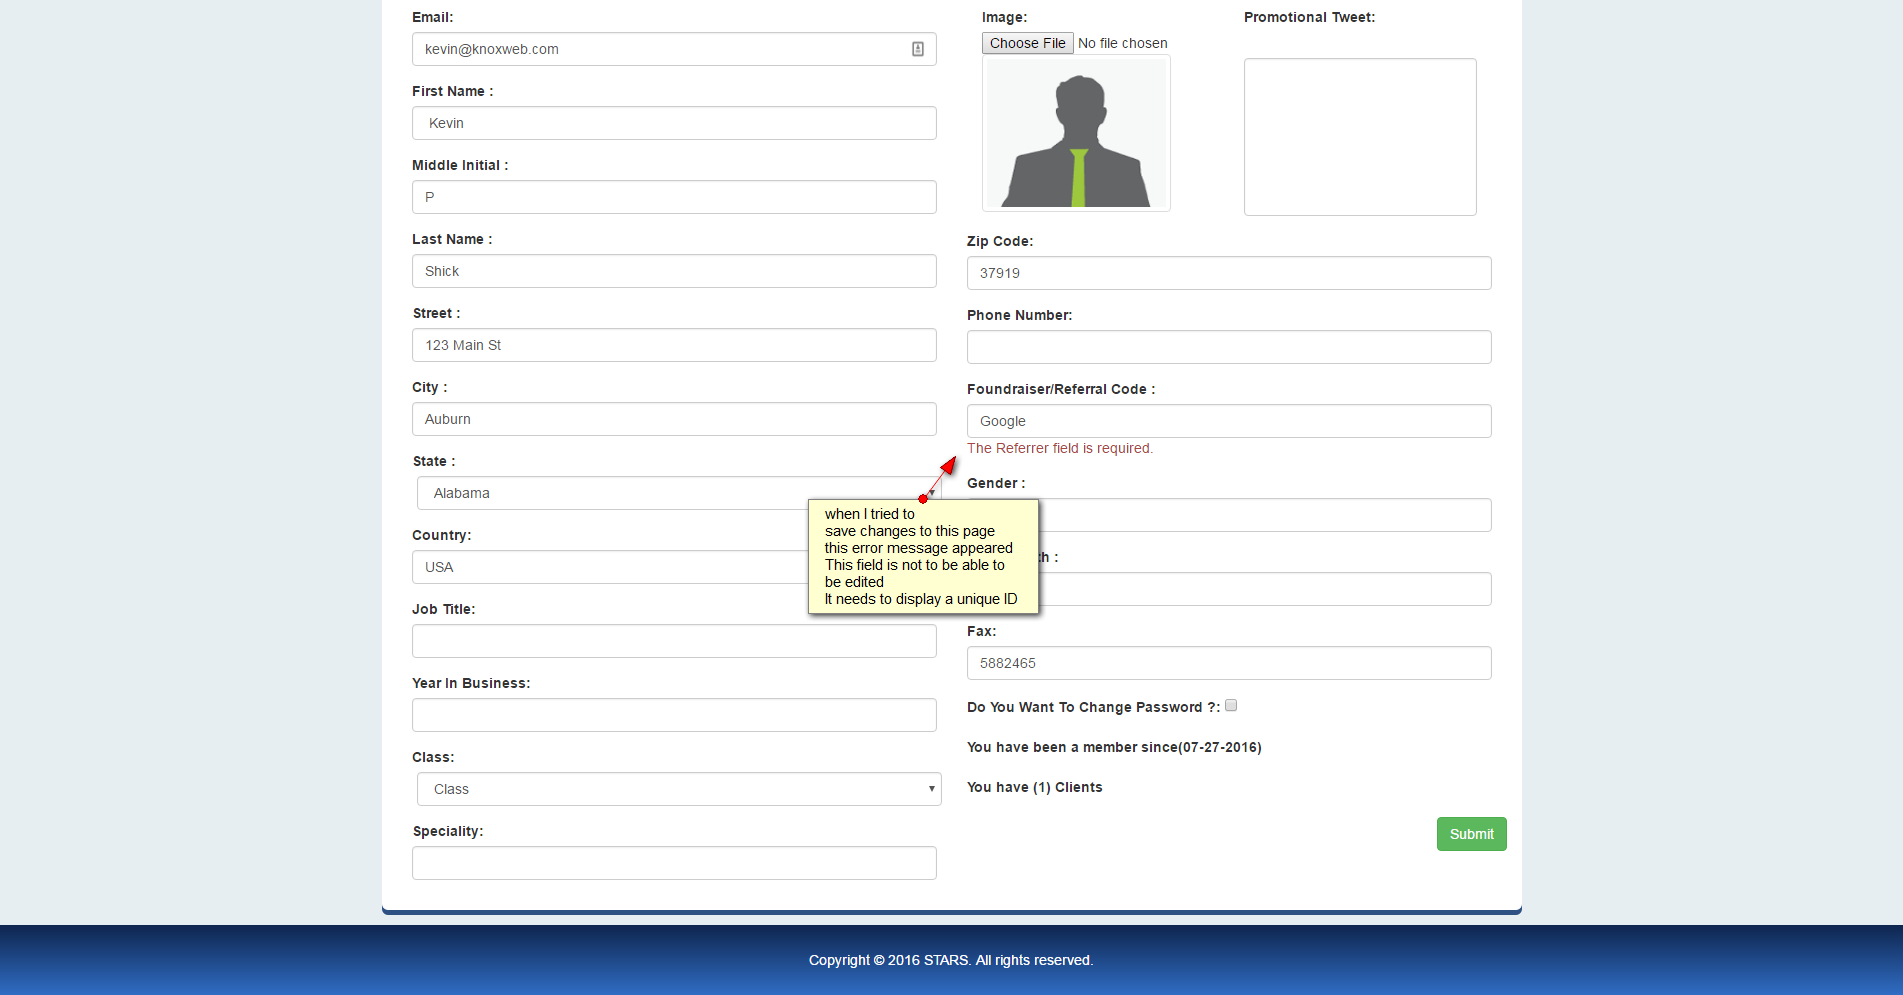1903x995 pixels.
Task: Click the empty Phone Number field
Action: click(x=1229, y=347)
